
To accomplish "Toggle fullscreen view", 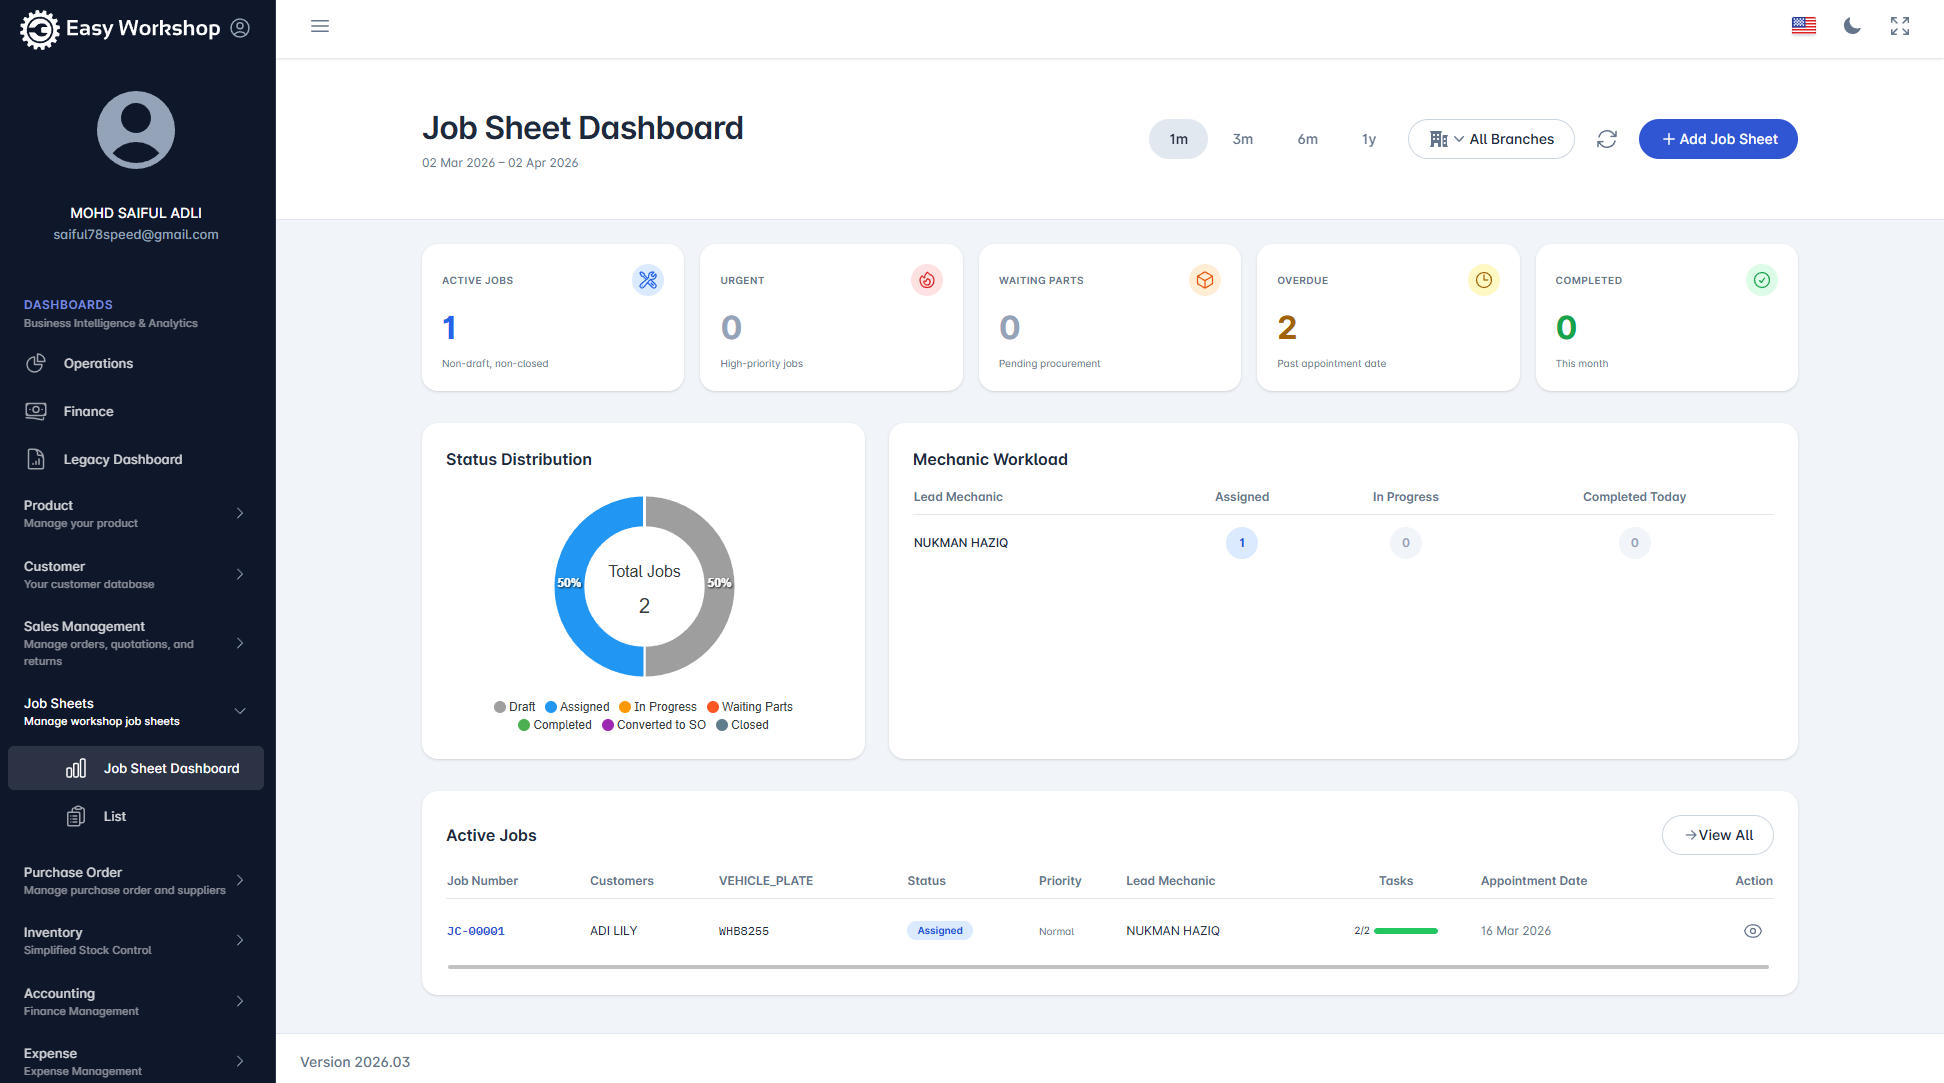I will (x=1899, y=26).
